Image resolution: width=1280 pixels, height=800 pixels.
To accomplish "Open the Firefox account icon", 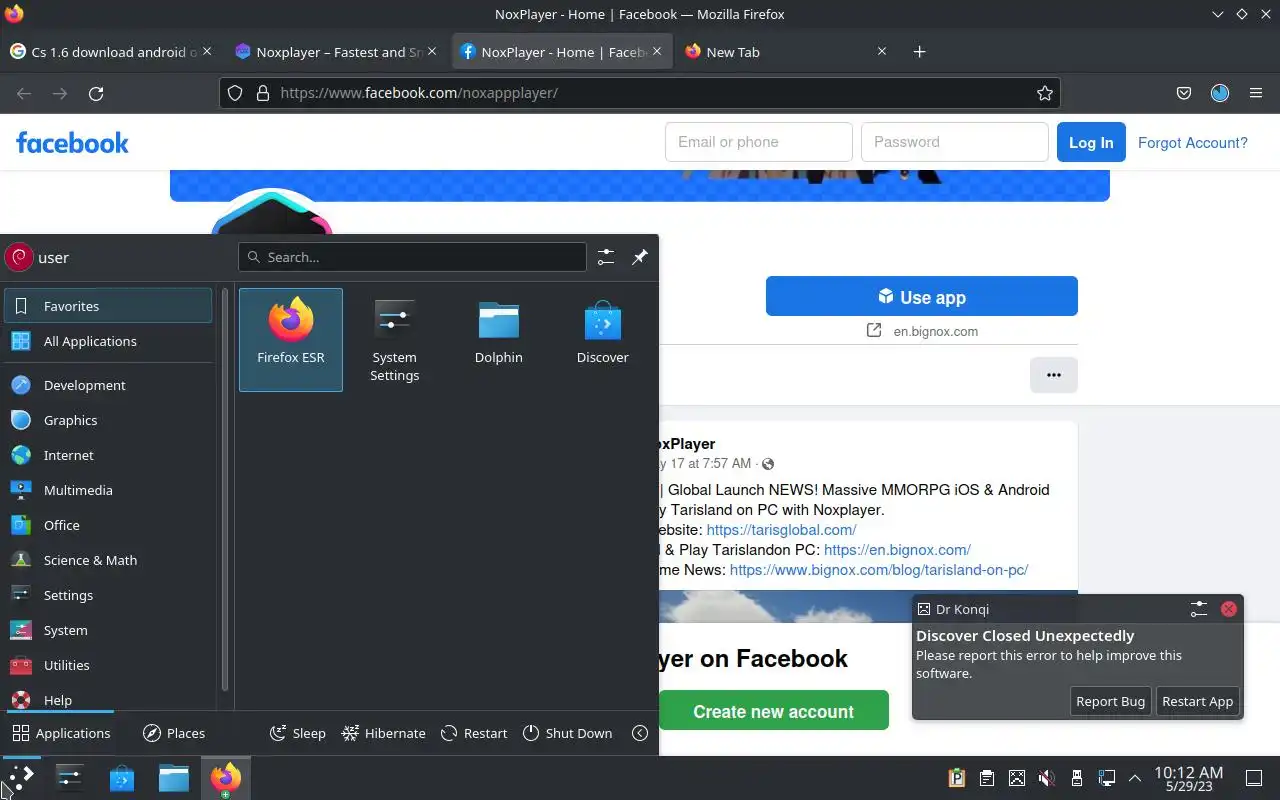I will pos(1220,93).
